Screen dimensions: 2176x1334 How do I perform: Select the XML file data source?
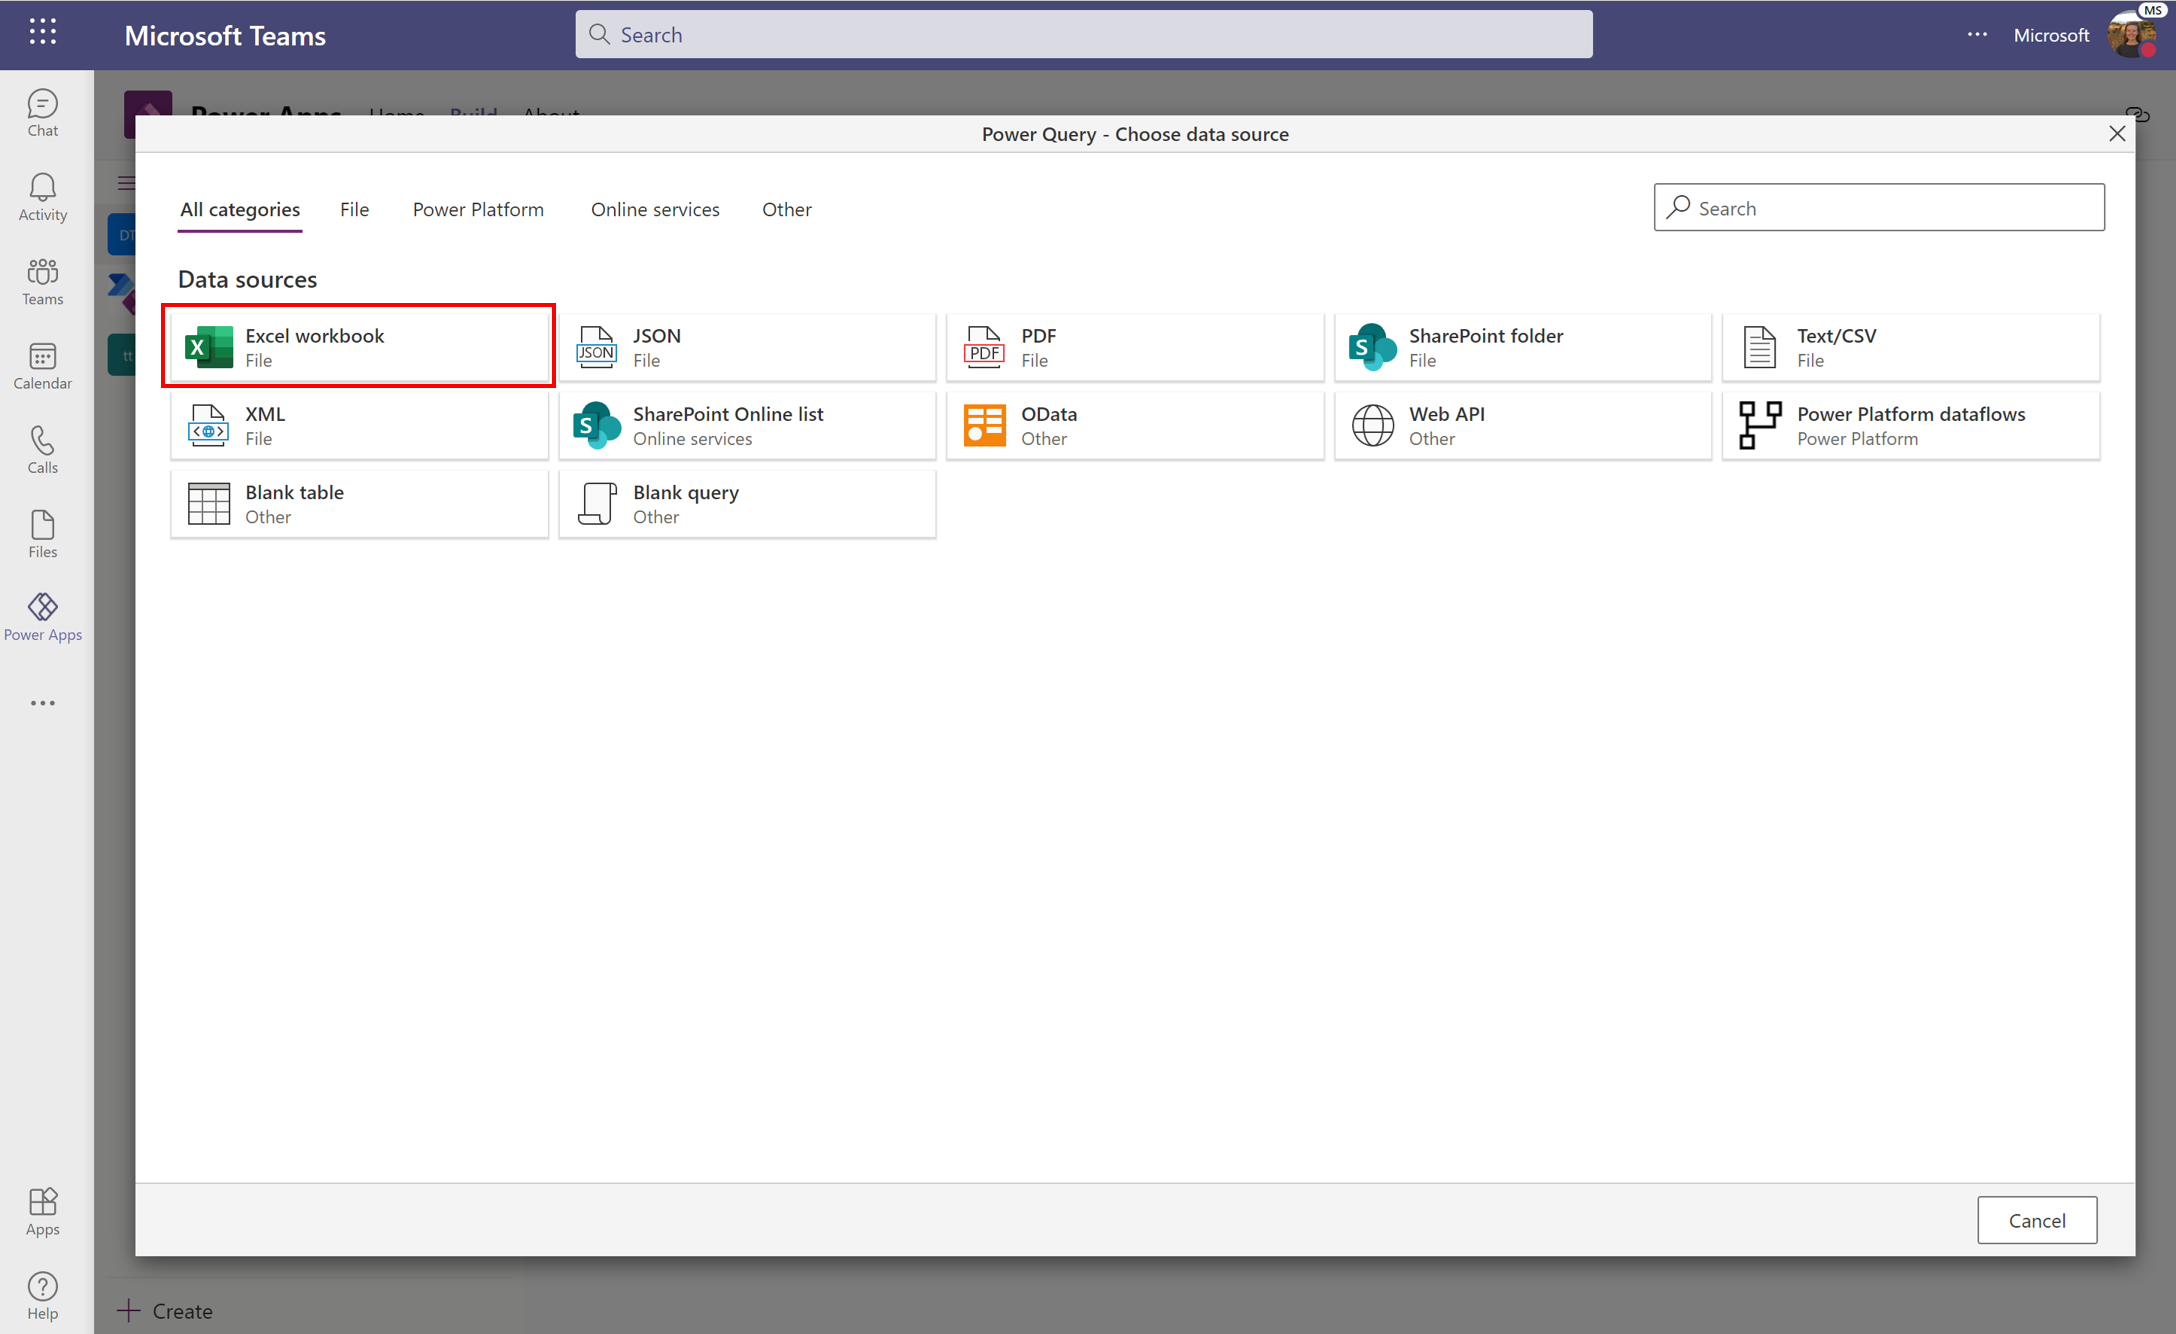coord(359,424)
